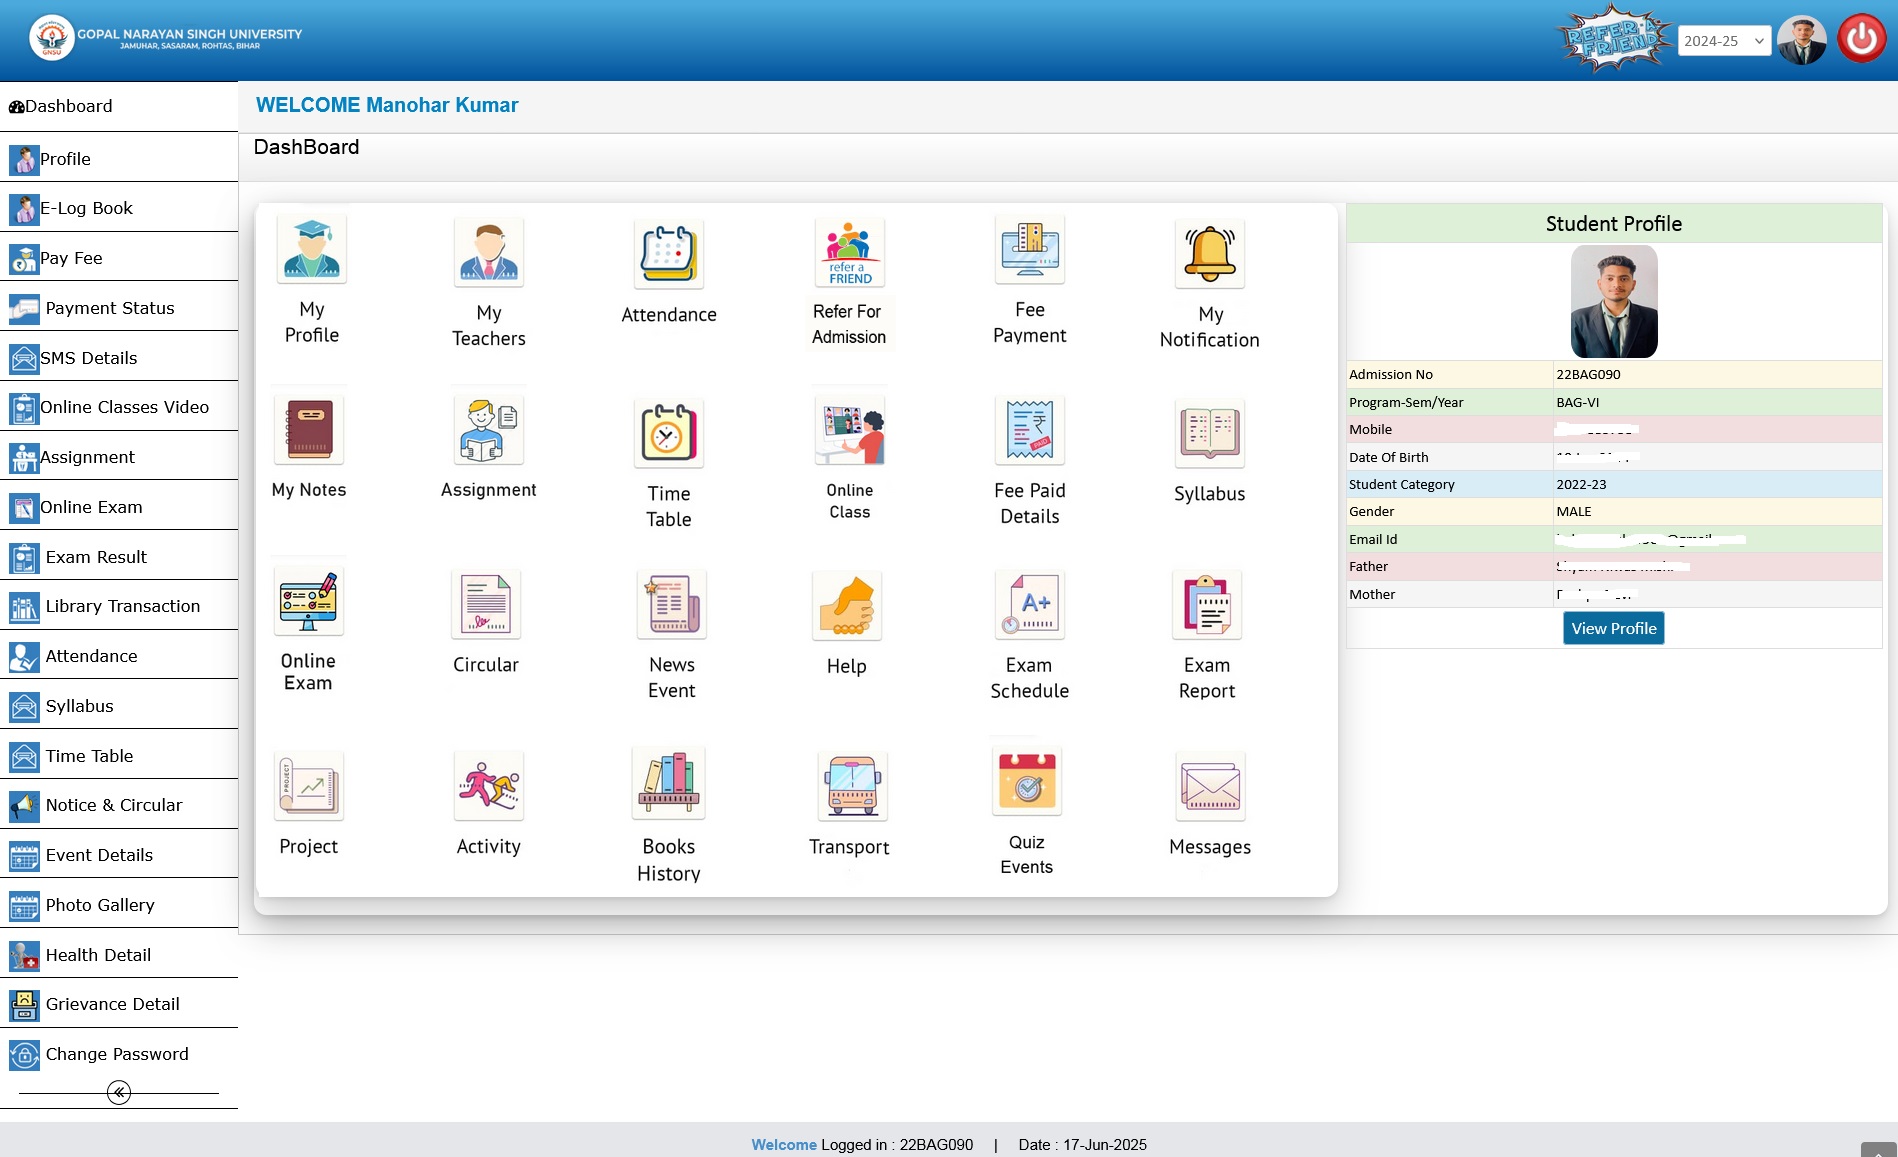Select E-Log Book in the sidebar
The width and height of the screenshot is (1898, 1157).
[86, 208]
